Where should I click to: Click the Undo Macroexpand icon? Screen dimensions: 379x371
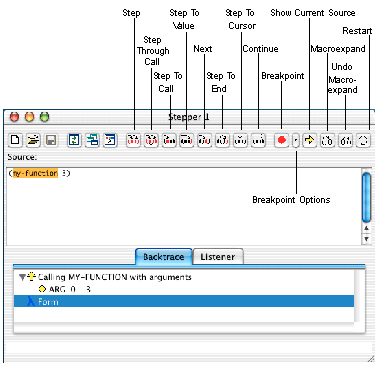(345, 140)
